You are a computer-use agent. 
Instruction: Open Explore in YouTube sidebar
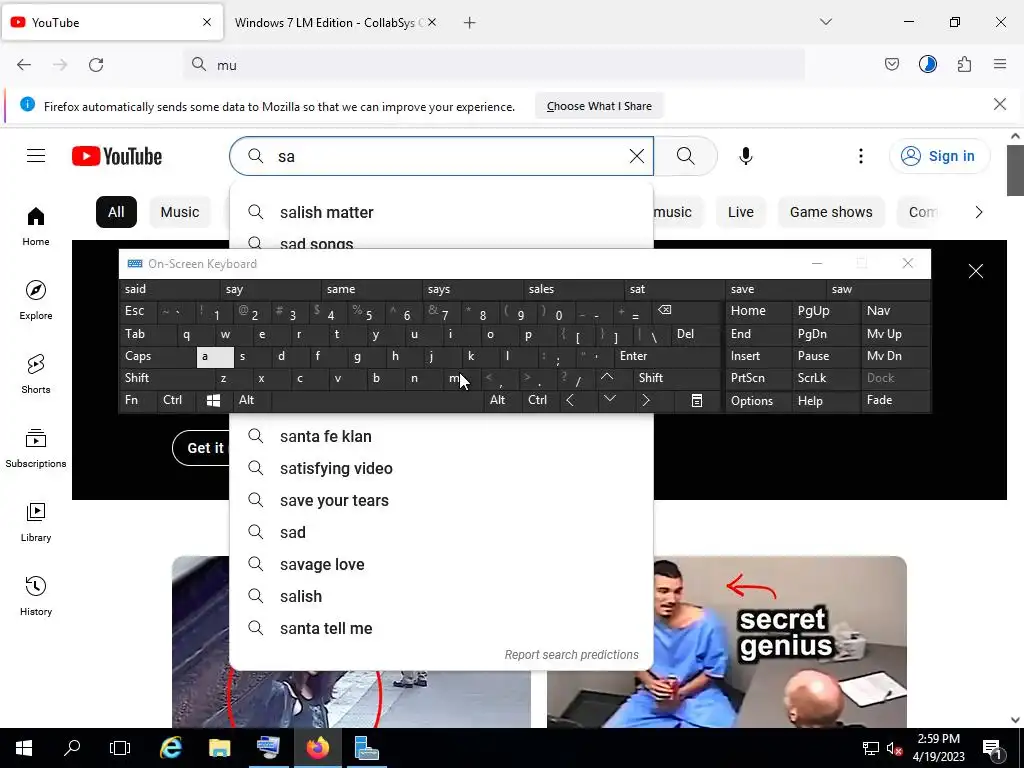coord(36,300)
